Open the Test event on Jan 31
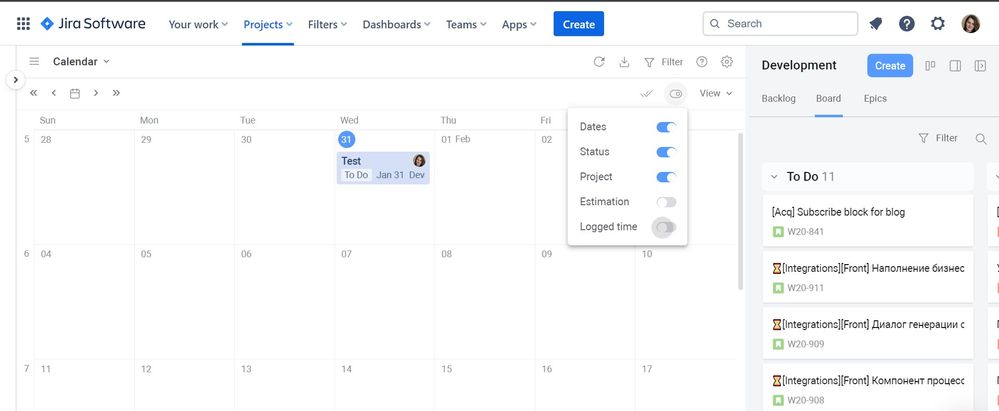The image size is (999, 411). tap(383, 168)
